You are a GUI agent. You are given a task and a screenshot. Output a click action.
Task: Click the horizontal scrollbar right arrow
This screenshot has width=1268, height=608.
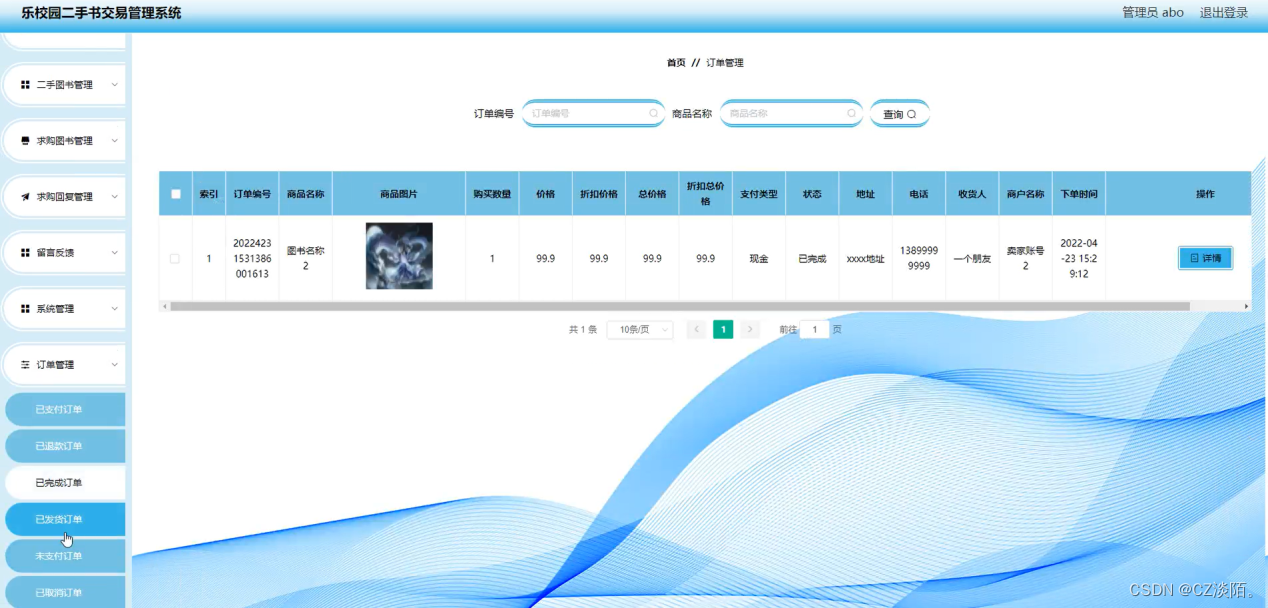point(1246,306)
